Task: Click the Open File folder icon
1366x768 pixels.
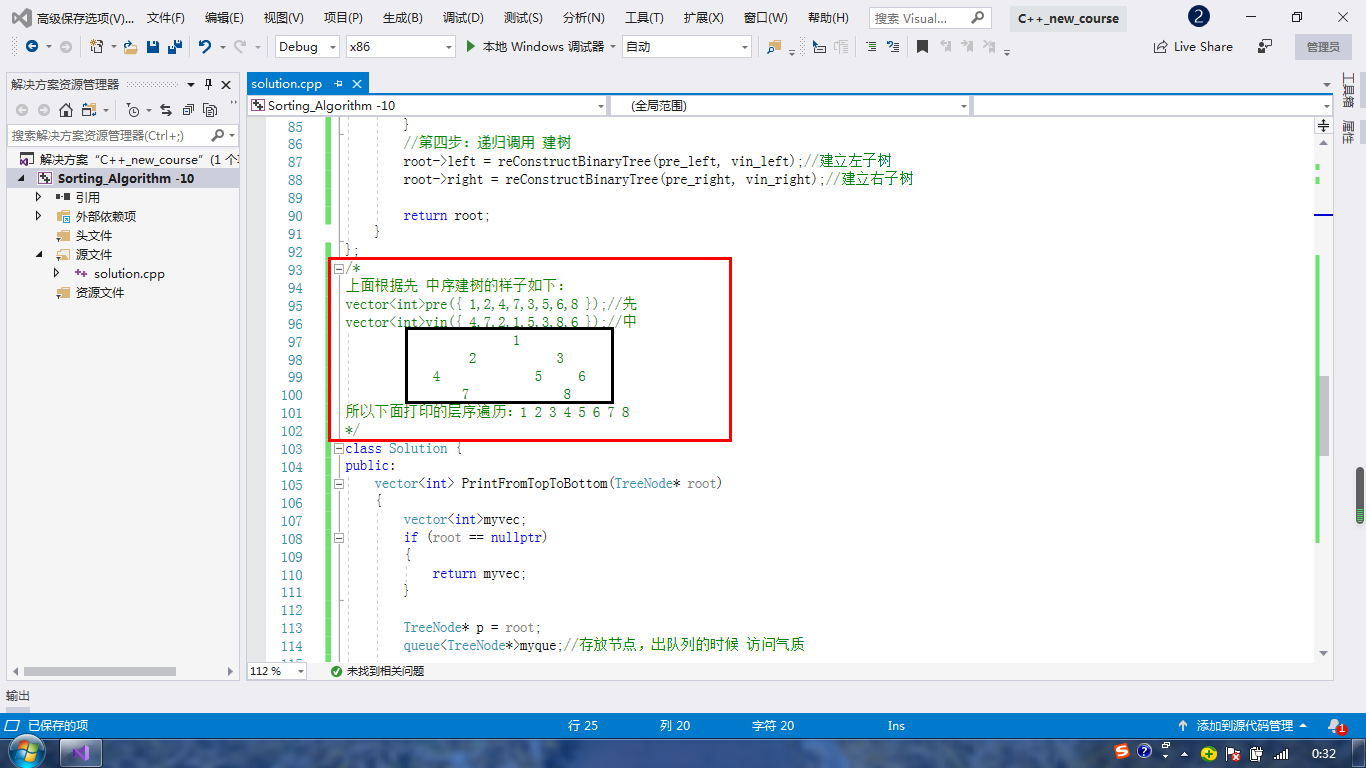Action: coord(133,46)
